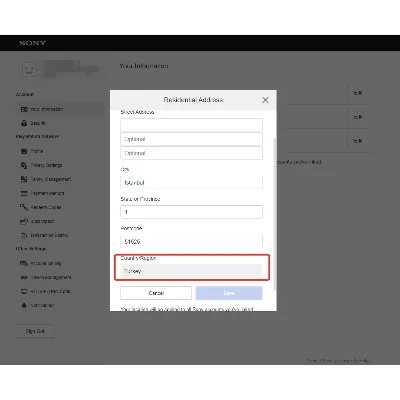Screen dimensions: 400x400
Task: Click the Cancel button
Action: [156, 293]
